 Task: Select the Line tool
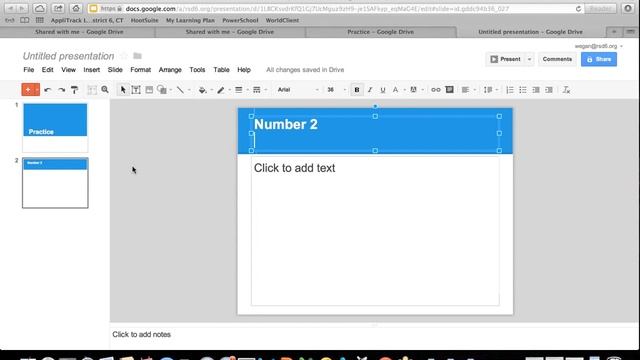(180, 90)
